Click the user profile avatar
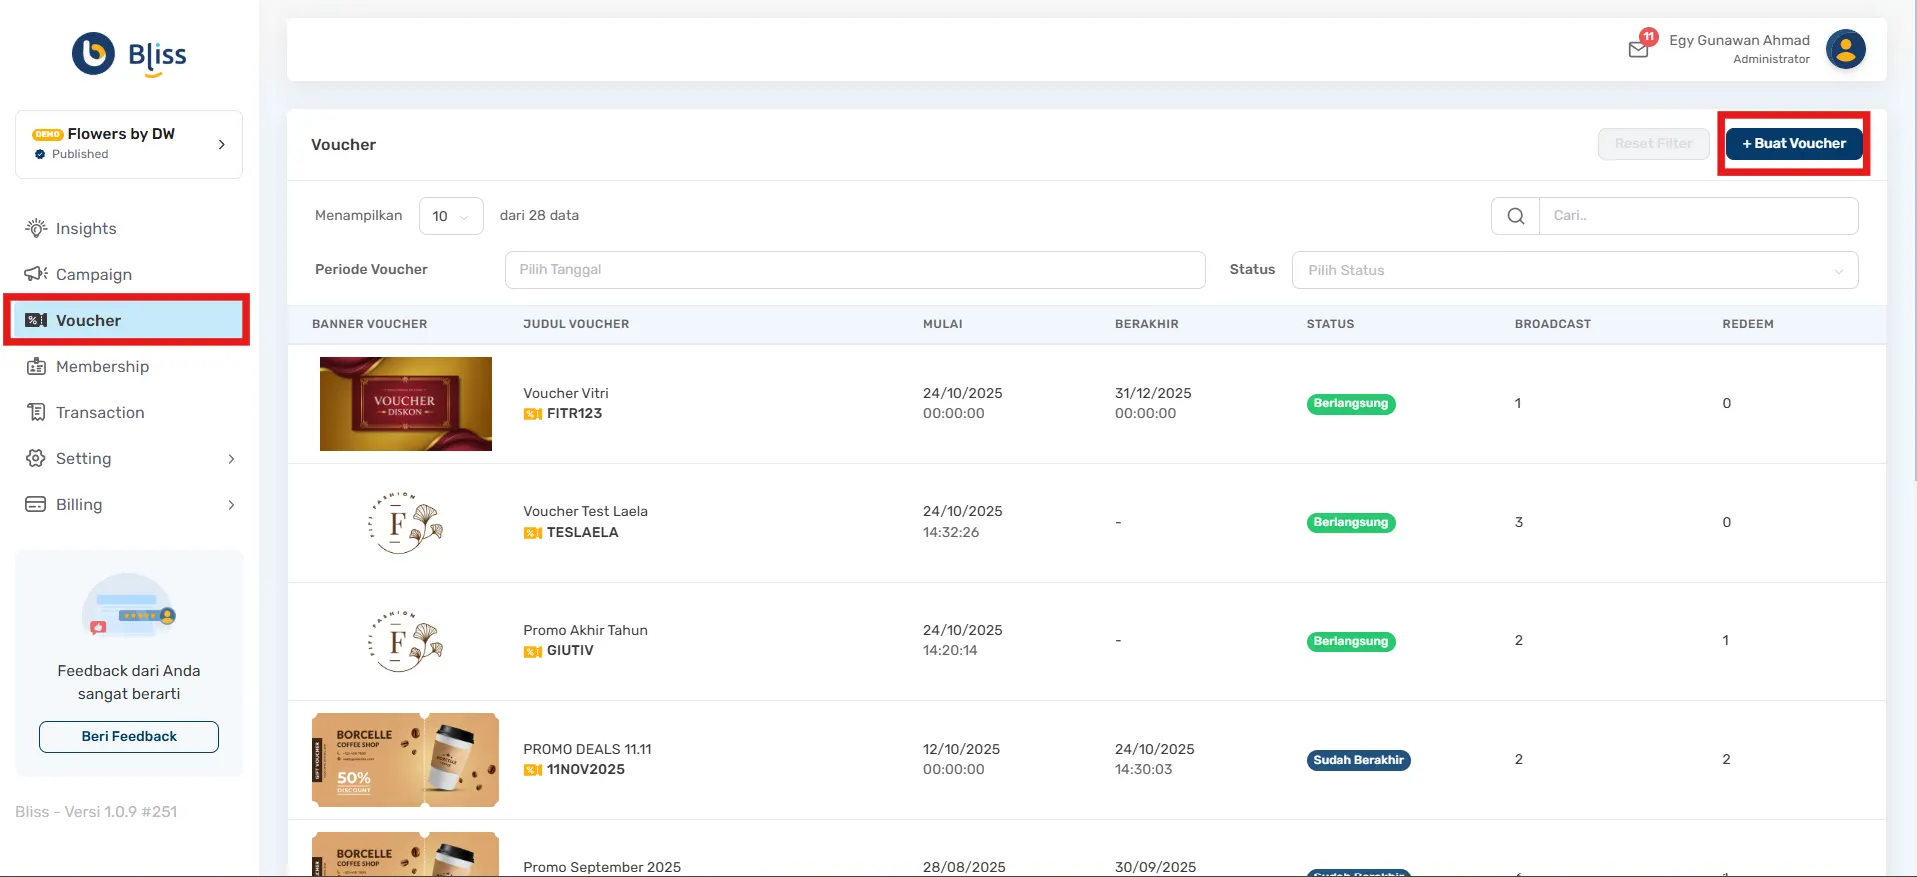Viewport: 1917px width, 877px height. 1845,49
